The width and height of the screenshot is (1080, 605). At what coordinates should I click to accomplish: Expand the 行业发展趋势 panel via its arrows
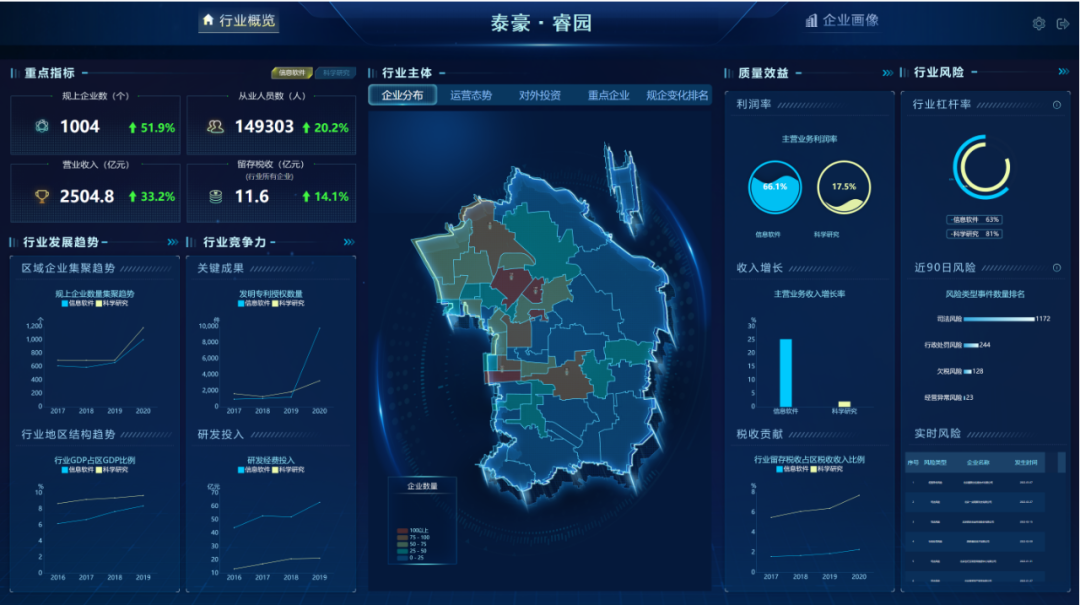[171, 240]
